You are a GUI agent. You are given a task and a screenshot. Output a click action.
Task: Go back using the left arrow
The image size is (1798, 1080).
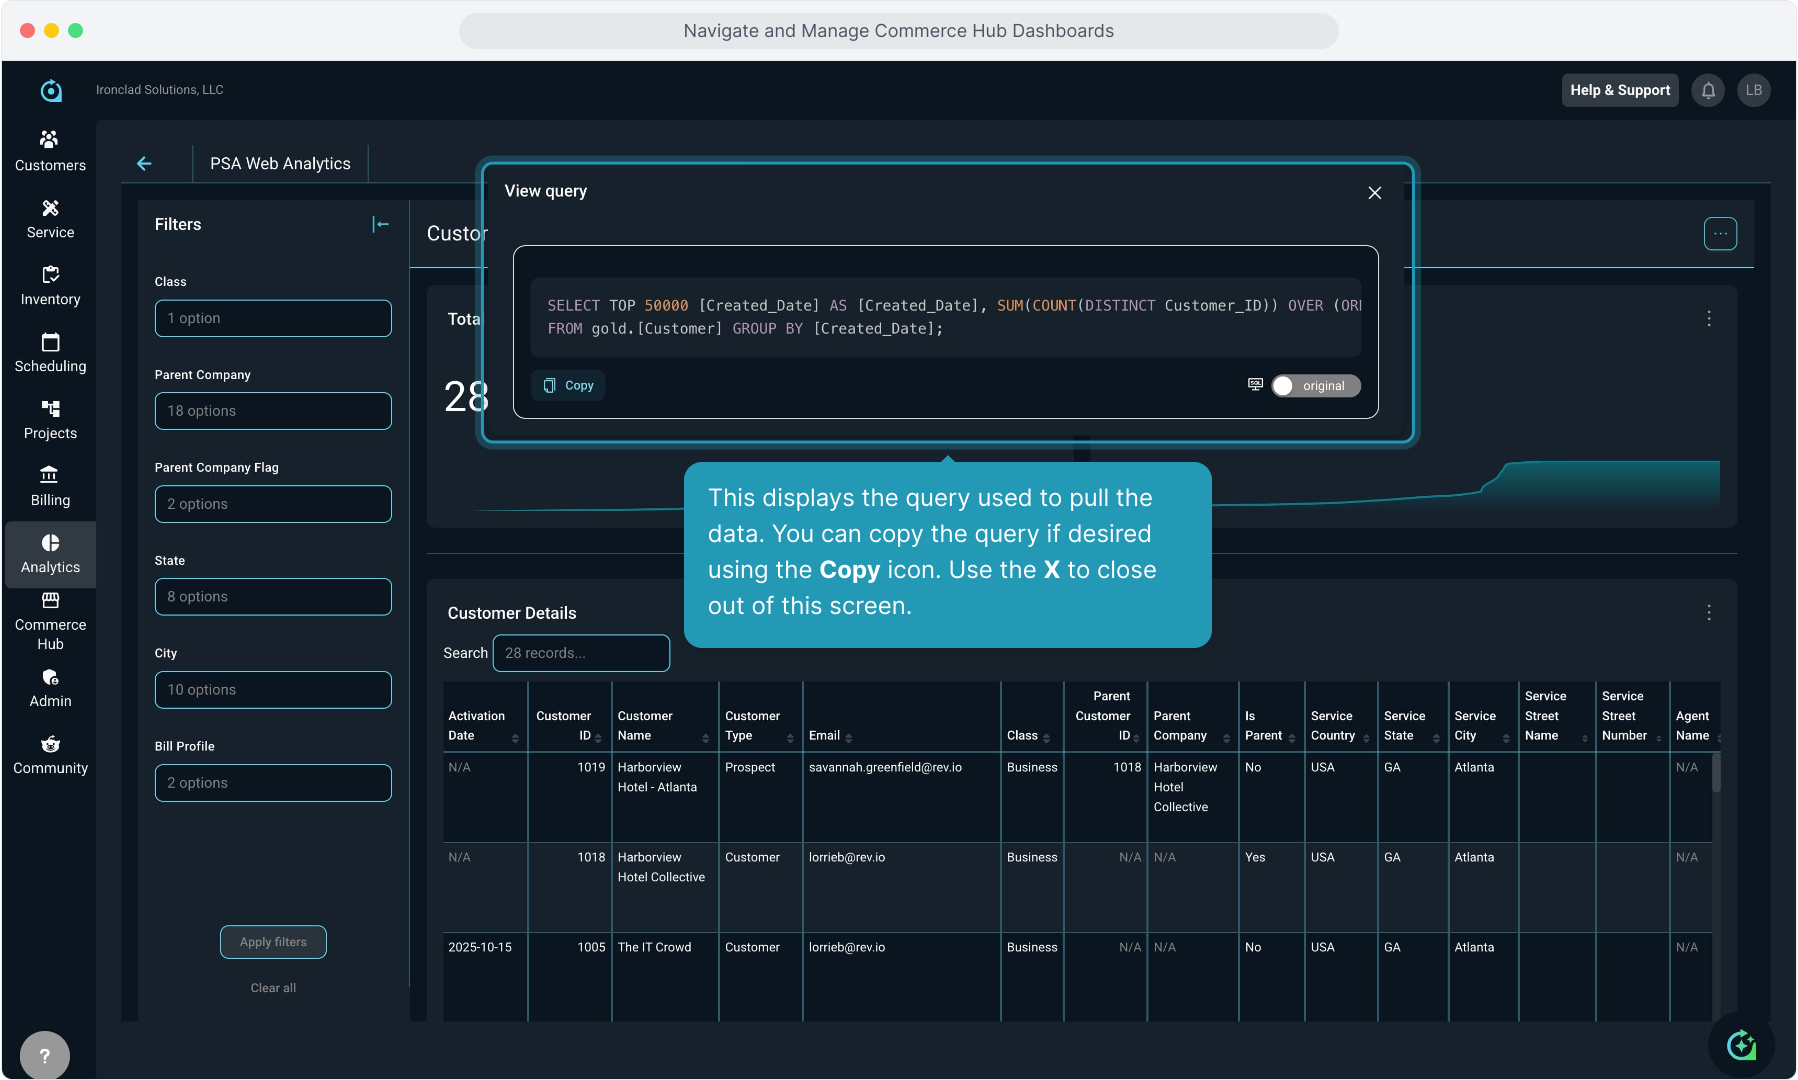[x=144, y=164]
